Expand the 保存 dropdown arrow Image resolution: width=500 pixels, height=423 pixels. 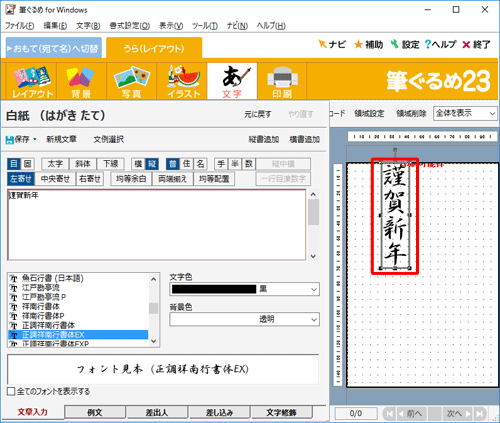34,139
